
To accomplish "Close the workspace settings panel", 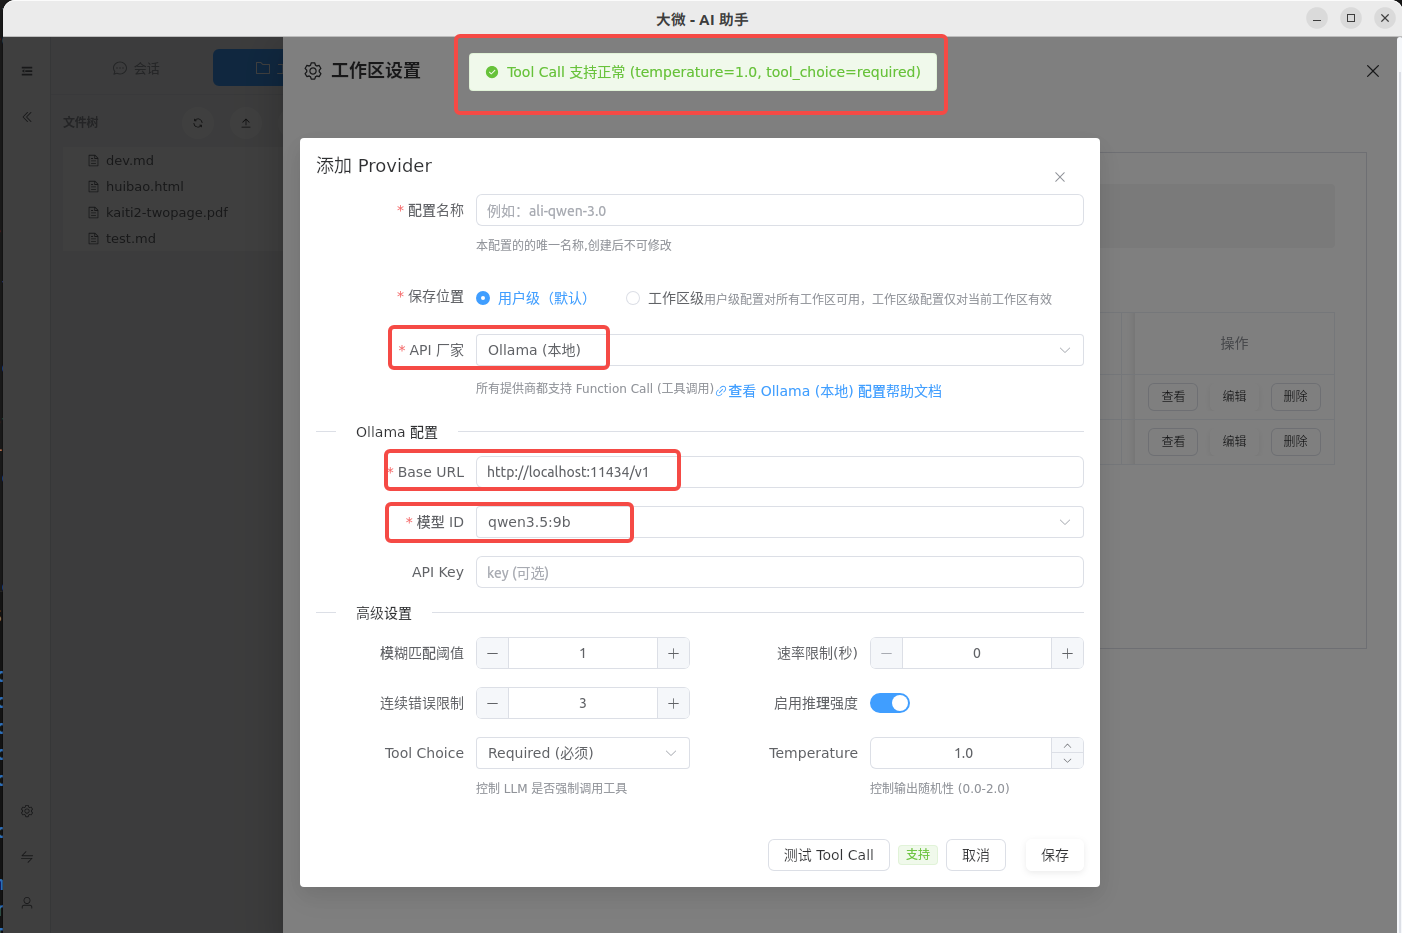I will 1372,71.
